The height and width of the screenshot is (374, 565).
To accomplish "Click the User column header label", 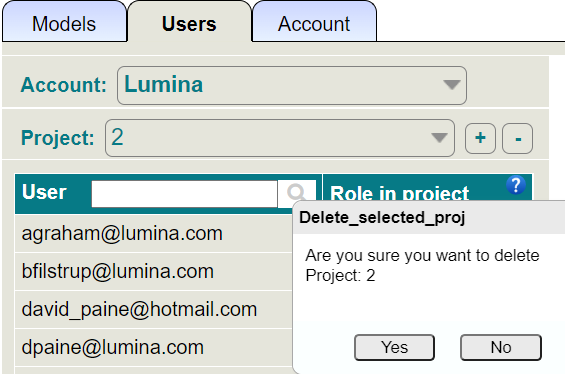I will click(44, 192).
